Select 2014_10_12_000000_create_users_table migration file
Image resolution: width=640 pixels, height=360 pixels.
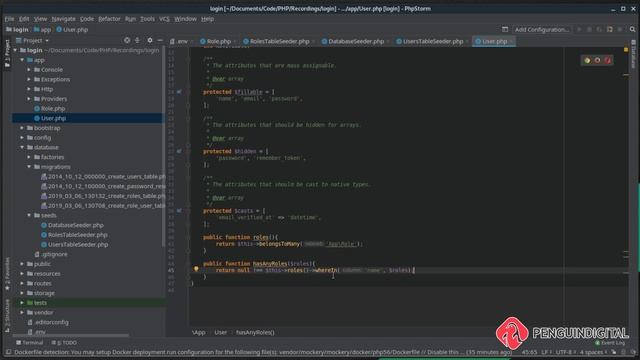coord(103,177)
